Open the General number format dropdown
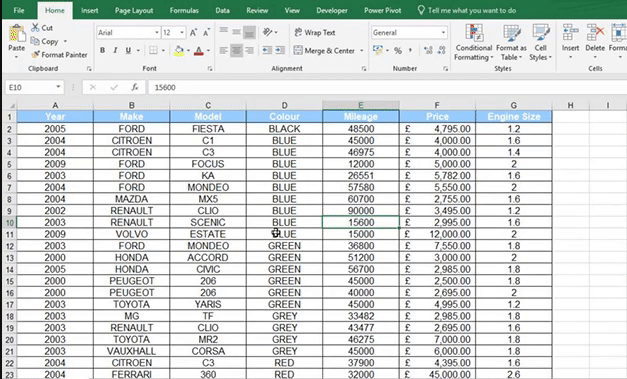This screenshot has height=379, width=627. [x=443, y=33]
